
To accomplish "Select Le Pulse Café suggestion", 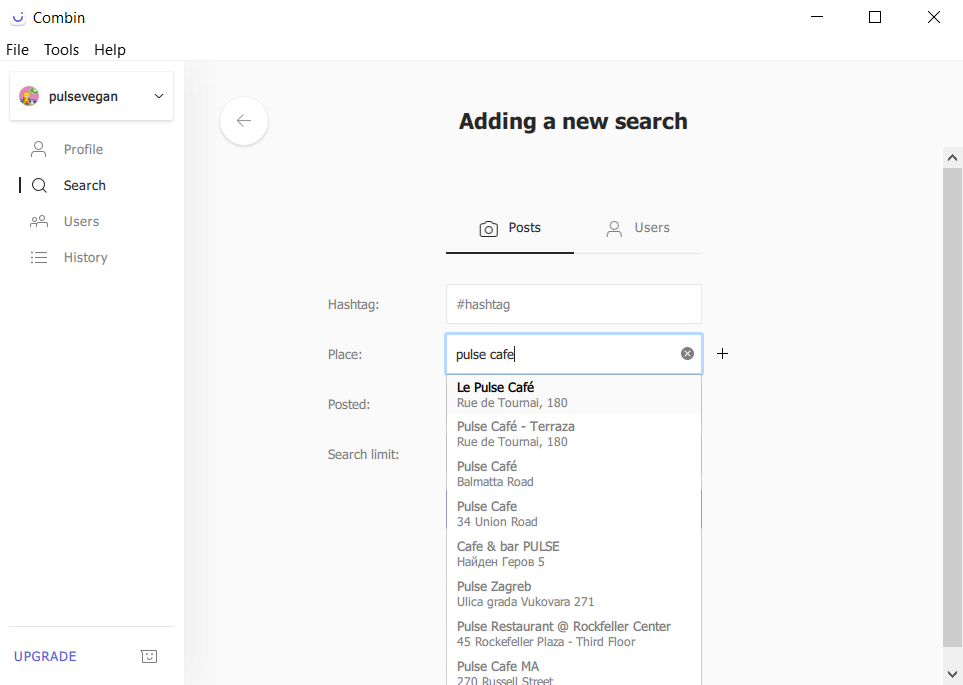I will [574, 394].
